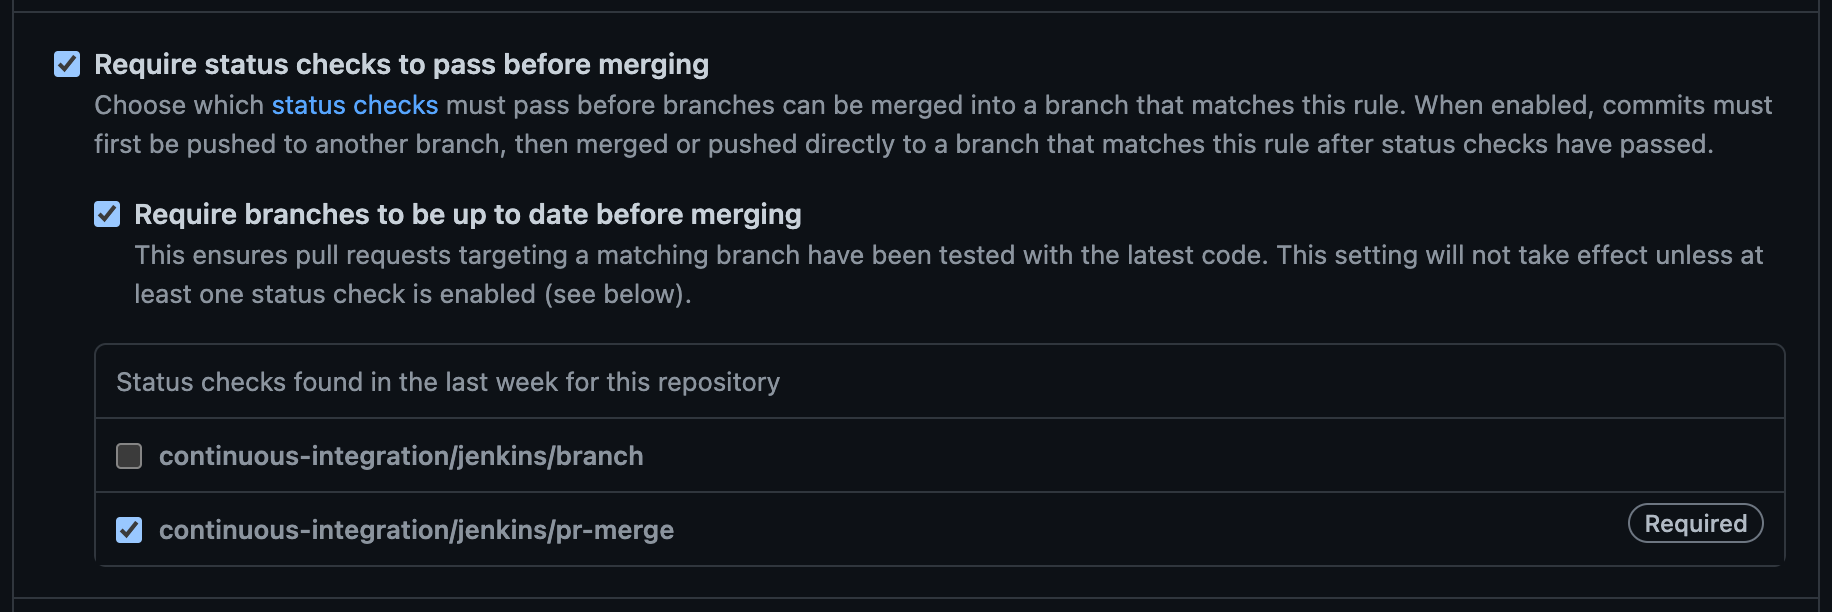Select the continuous-integration/jenkins/pr-merge row
The image size is (1832, 612).
600,530
